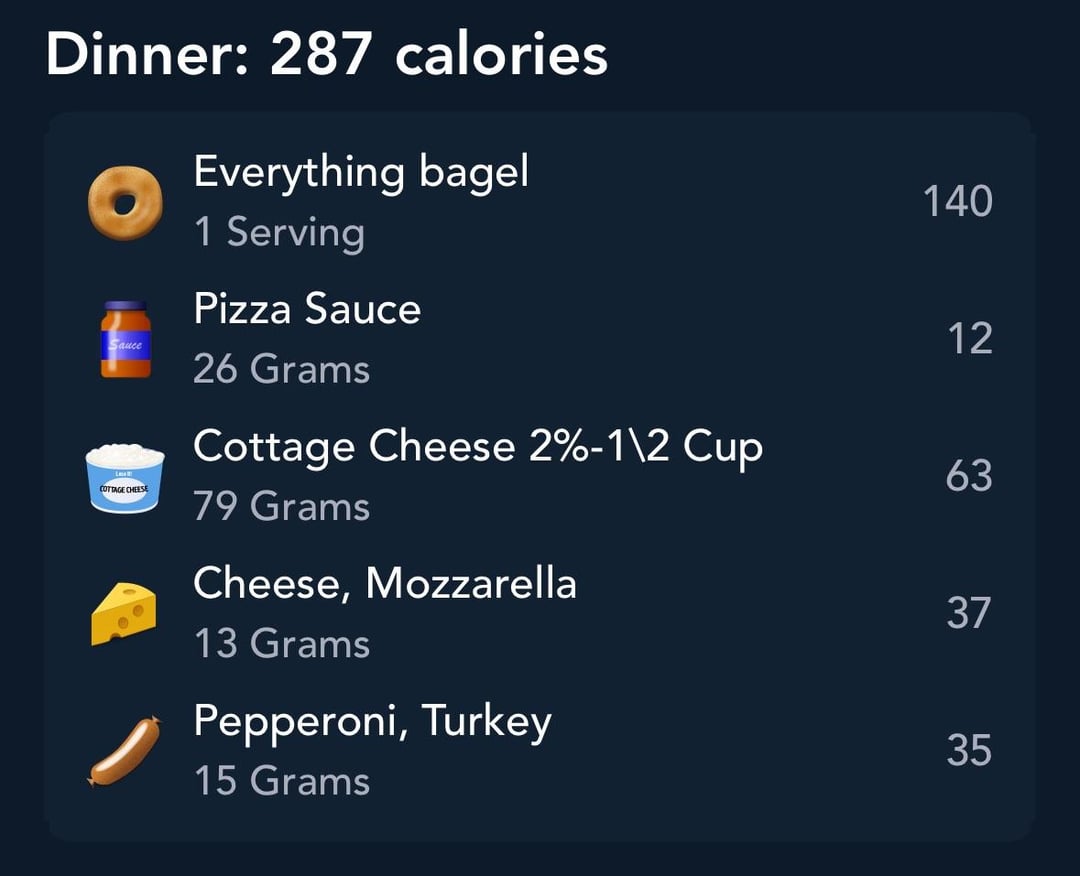Tap the 12 calorie value for sauce
Image resolution: width=1080 pixels, height=876 pixels.
970,339
